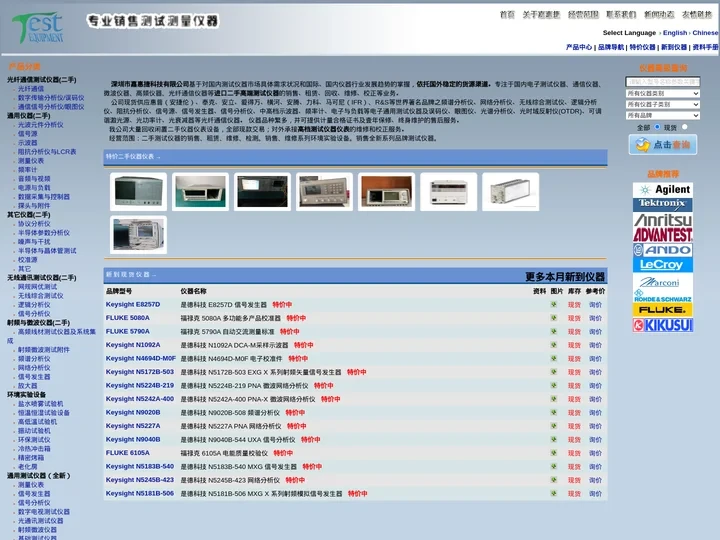Screen dimensions: 720x540
Task: Open the 产品中心 link
Action: [x=579, y=47]
